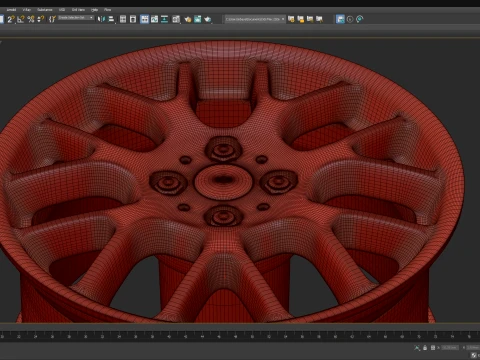Open the Rendered Frame Window

198,19
